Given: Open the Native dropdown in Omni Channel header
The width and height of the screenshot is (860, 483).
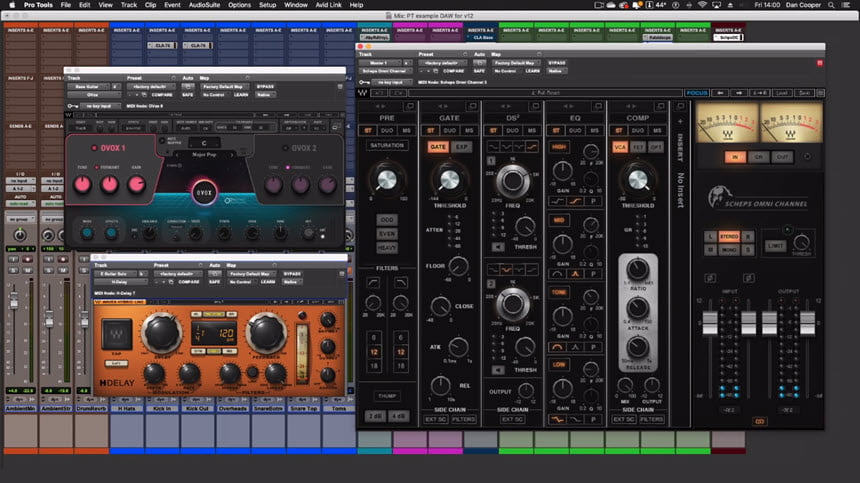Looking at the screenshot, I should tap(556, 71).
